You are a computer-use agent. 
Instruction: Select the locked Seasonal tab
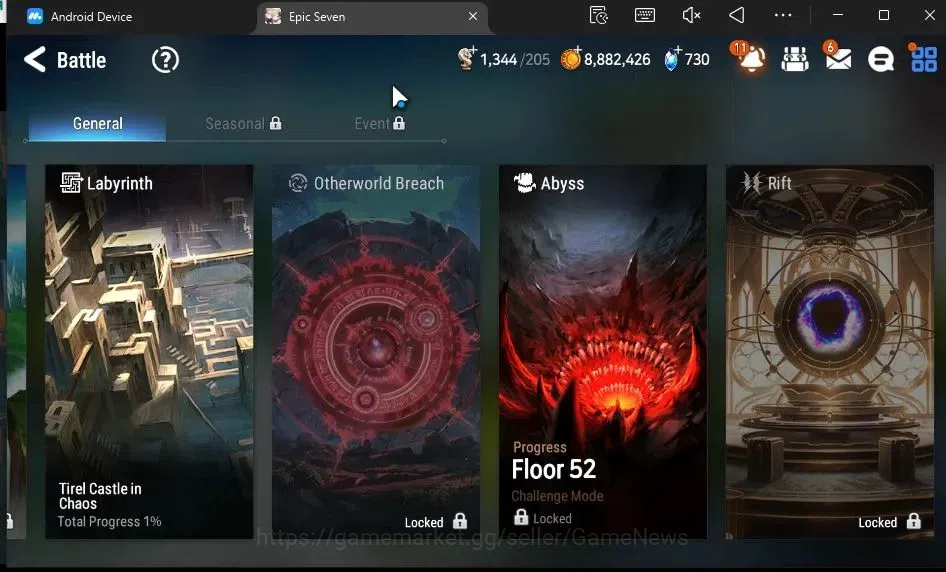[x=243, y=124]
